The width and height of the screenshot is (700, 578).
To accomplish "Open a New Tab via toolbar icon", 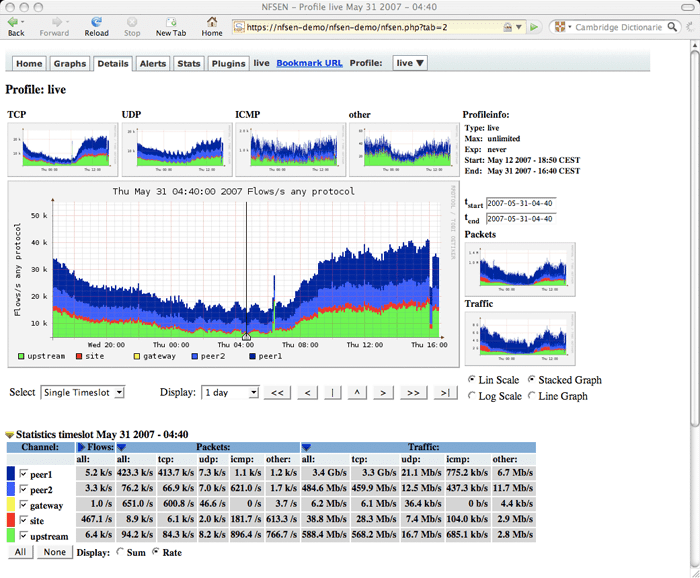I will [171, 21].
